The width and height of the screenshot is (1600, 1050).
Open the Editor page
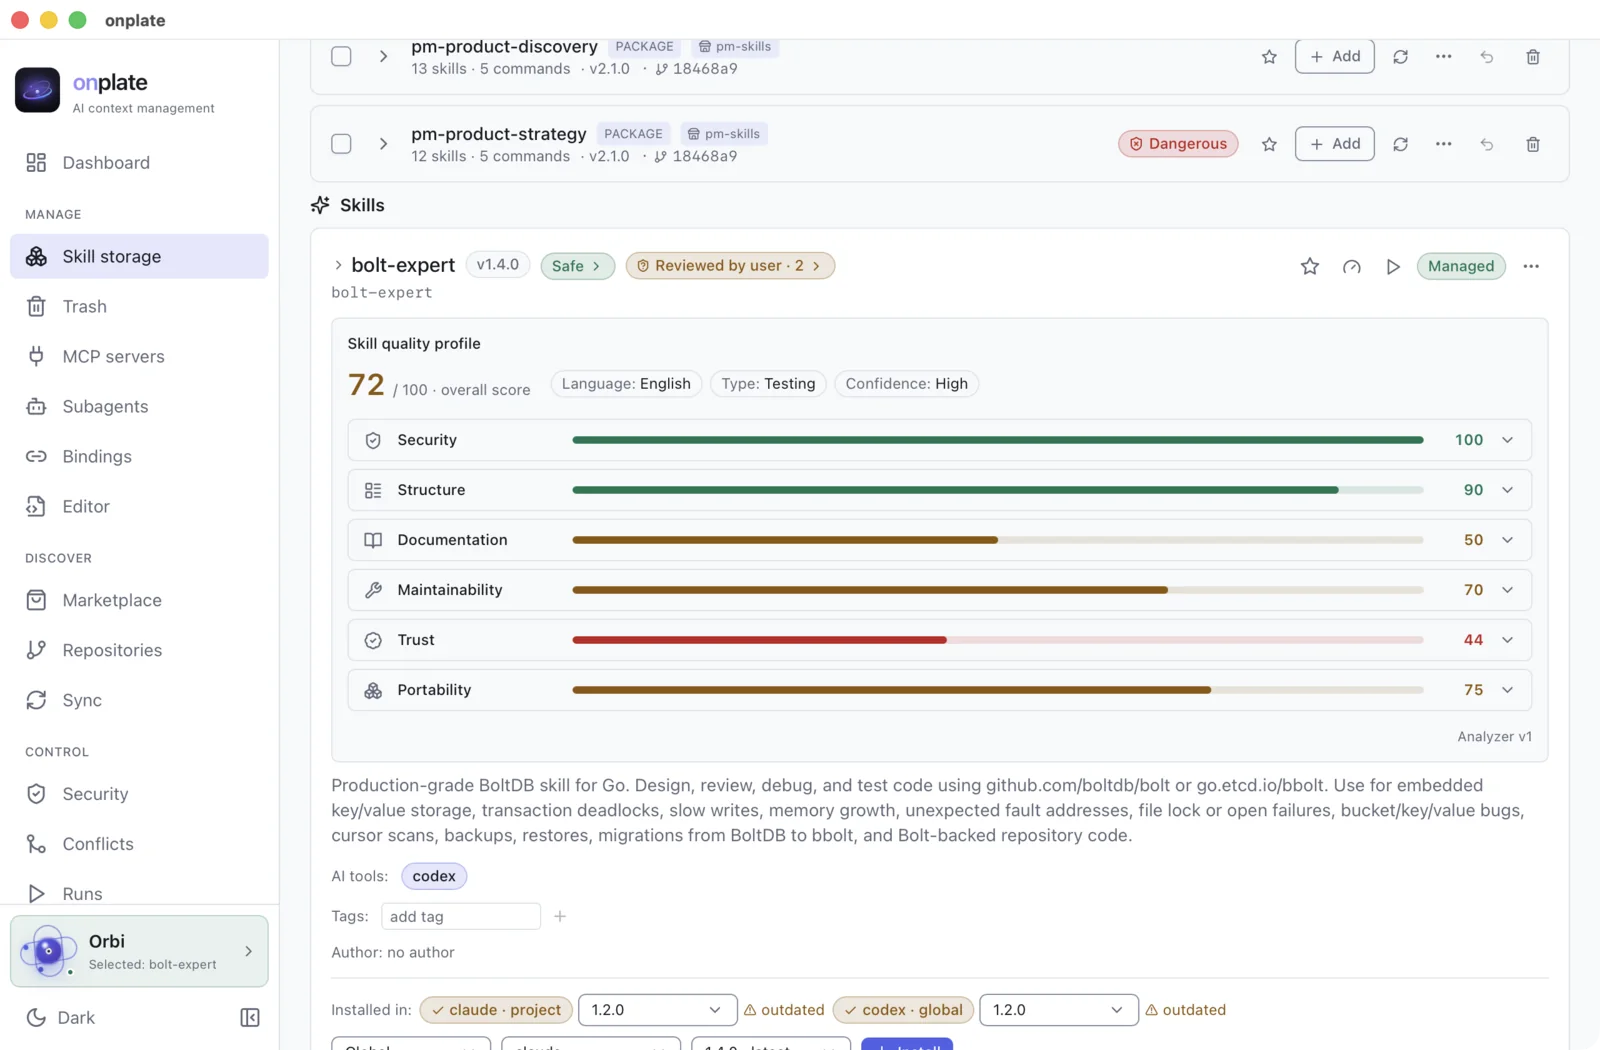pyautogui.click(x=139, y=506)
